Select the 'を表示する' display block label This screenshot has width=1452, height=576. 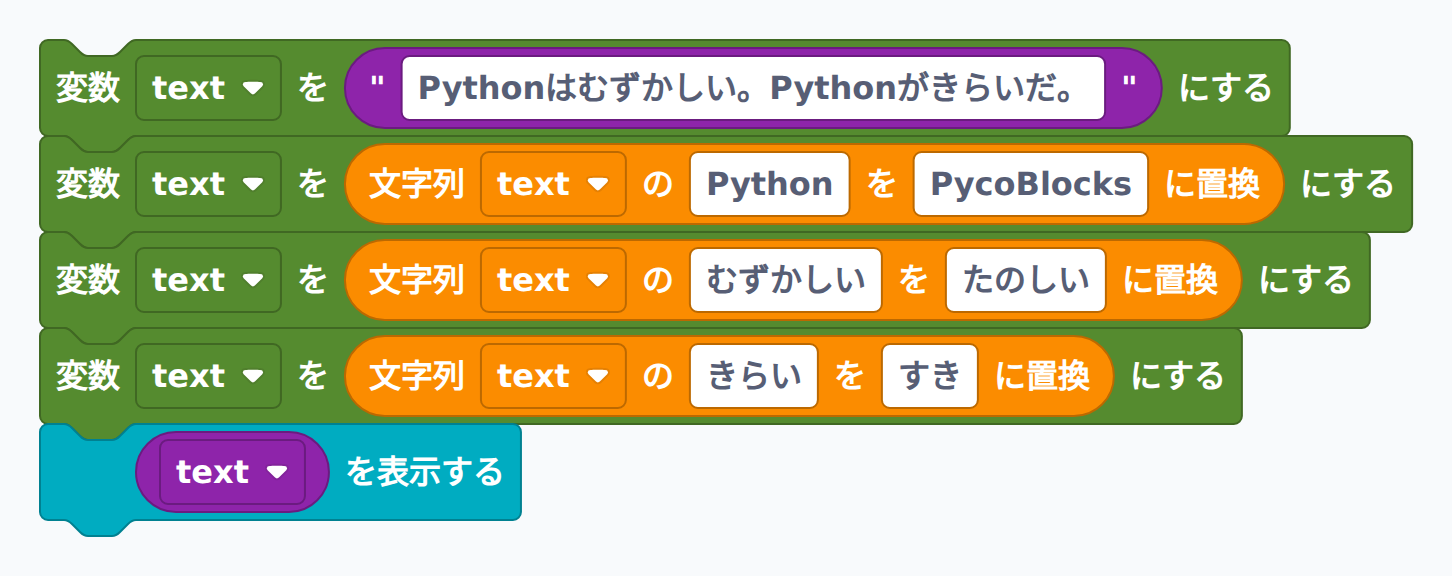pos(424,472)
